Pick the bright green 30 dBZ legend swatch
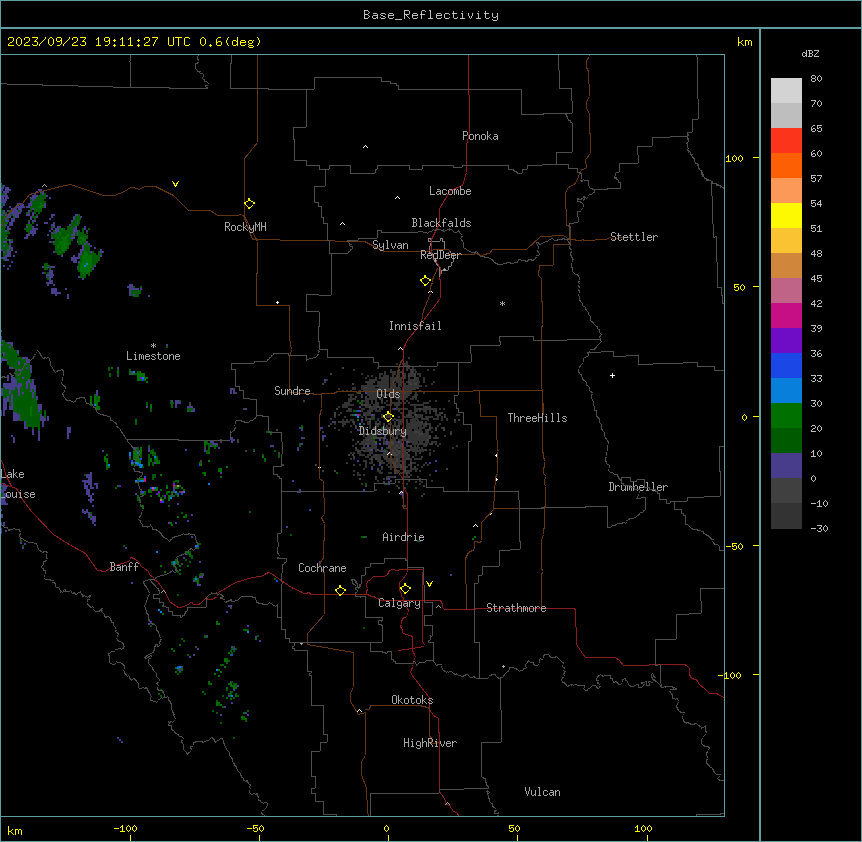 pyautogui.click(x=786, y=416)
